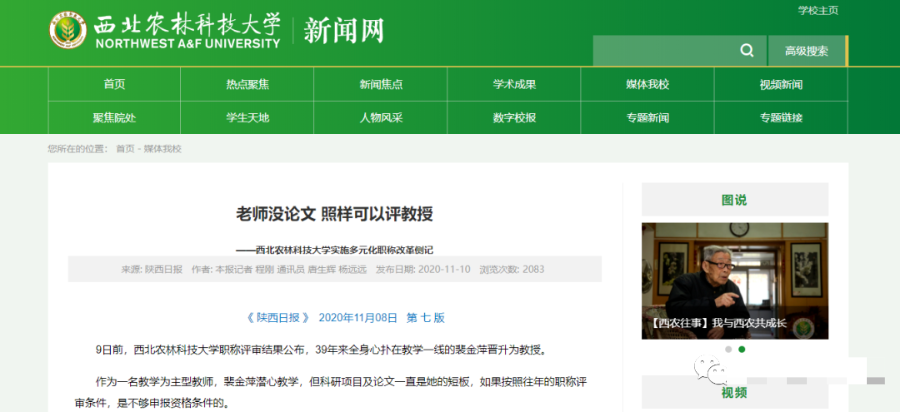
Task: Click the magnifier search icon
Action: point(746,51)
